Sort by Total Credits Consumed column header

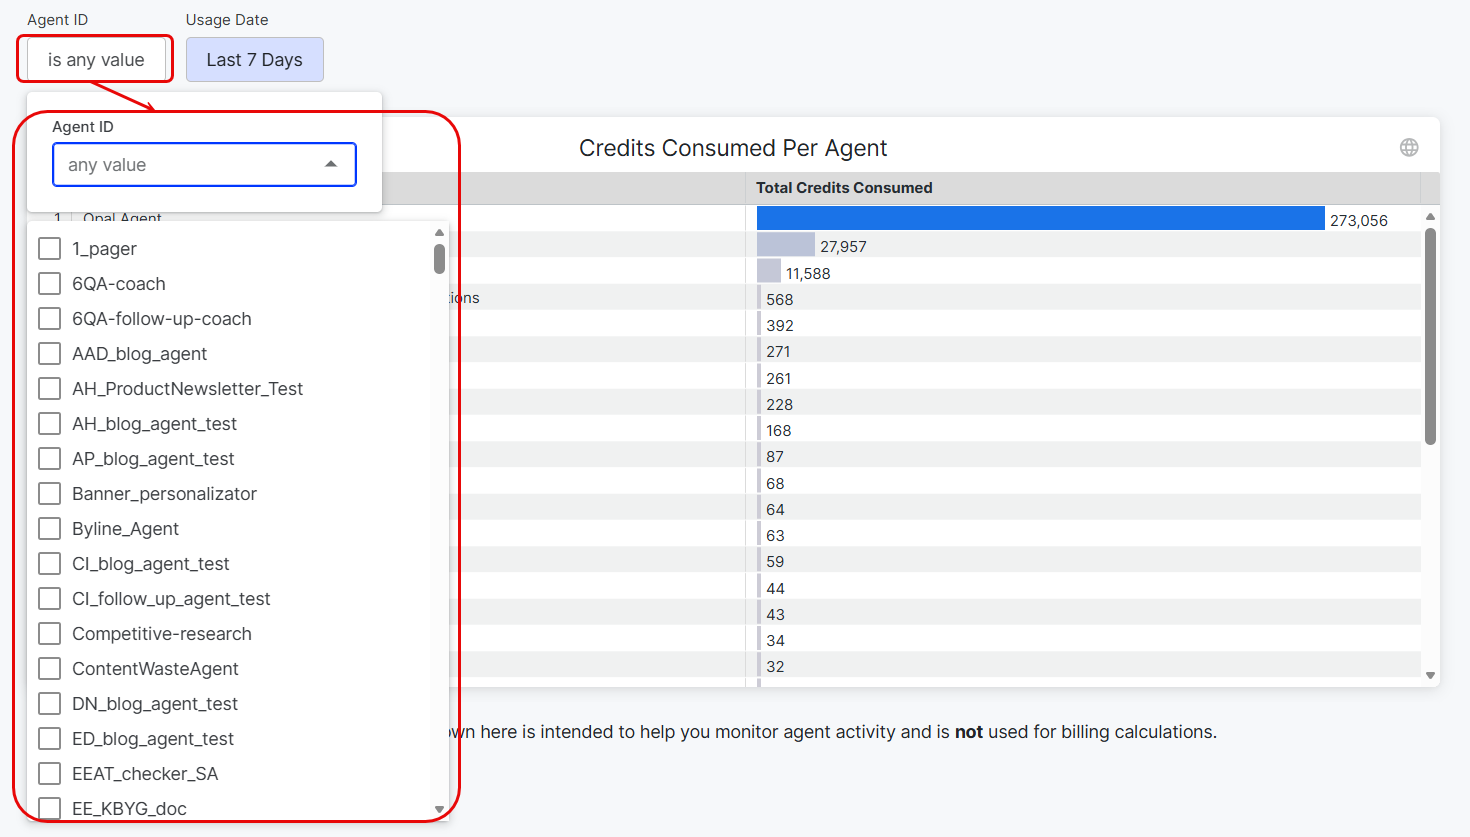pyautogui.click(x=844, y=188)
